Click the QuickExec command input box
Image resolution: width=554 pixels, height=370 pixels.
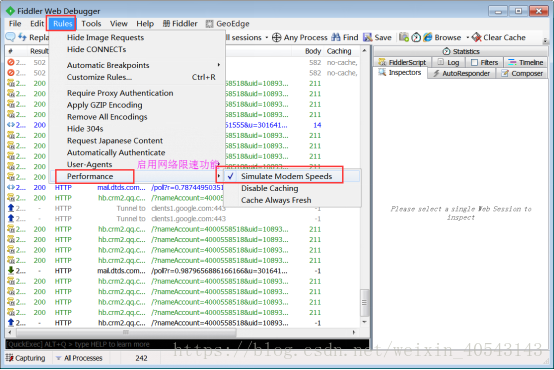coord(187,344)
